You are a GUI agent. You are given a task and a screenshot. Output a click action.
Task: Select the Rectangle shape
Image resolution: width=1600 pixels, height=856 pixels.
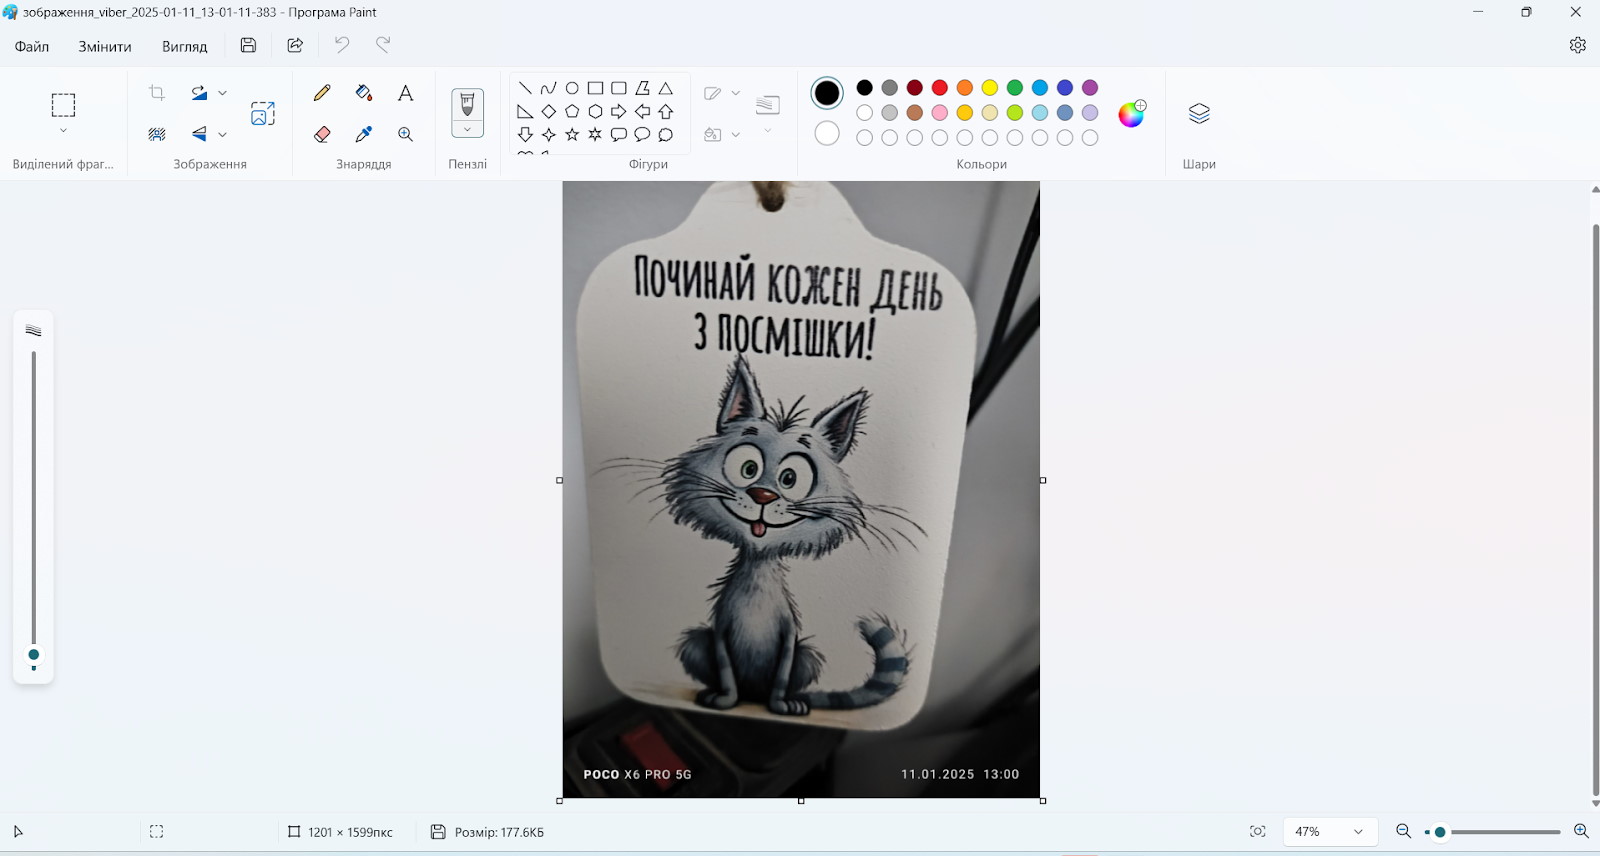pyautogui.click(x=595, y=88)
